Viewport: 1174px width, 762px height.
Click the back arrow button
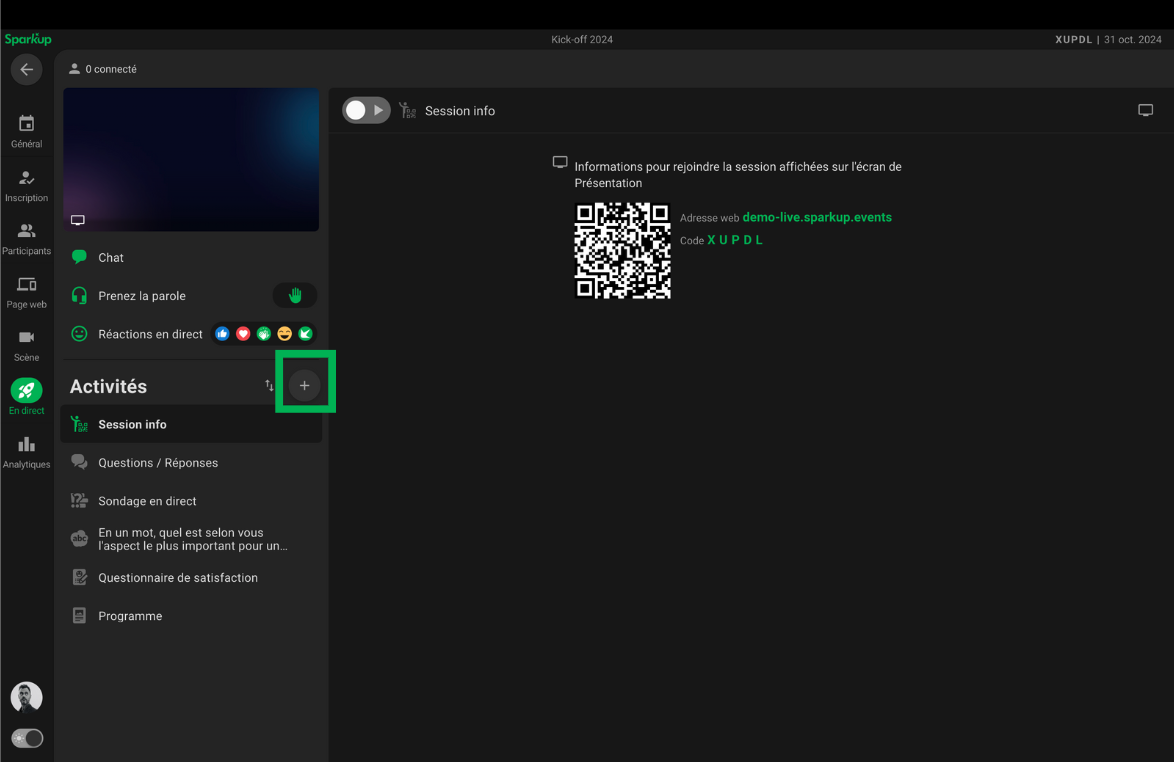point(26,69)
